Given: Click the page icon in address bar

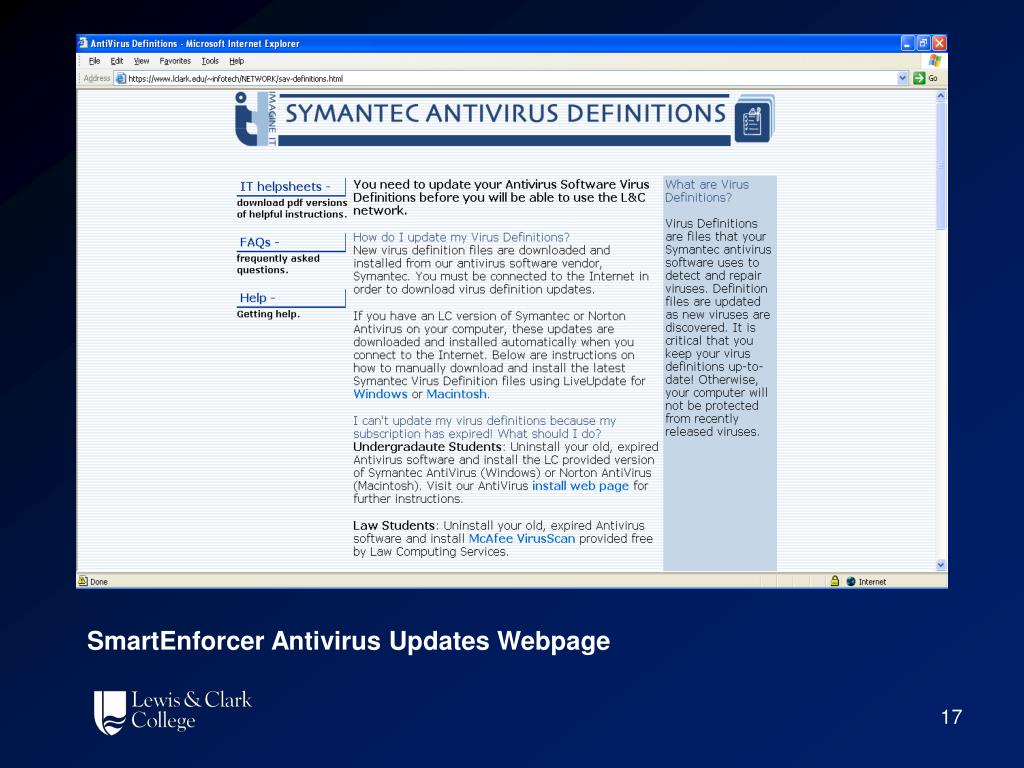Looking at the screenshot, I should coord(120,78).
